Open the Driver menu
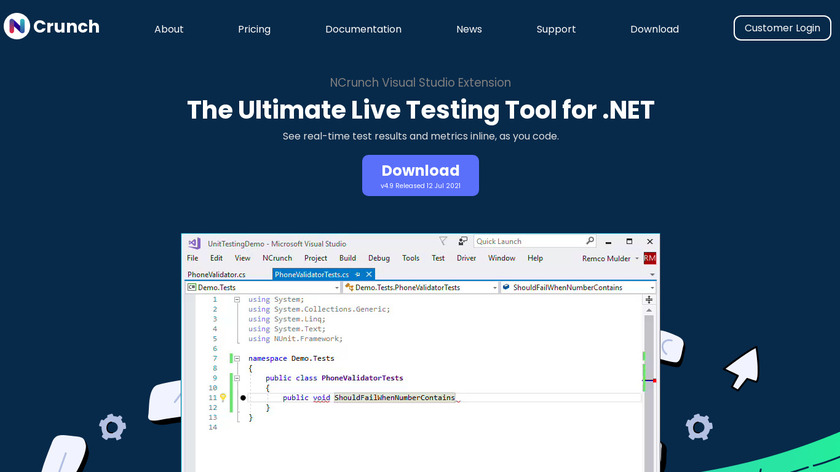 click(x=466, y=258)
